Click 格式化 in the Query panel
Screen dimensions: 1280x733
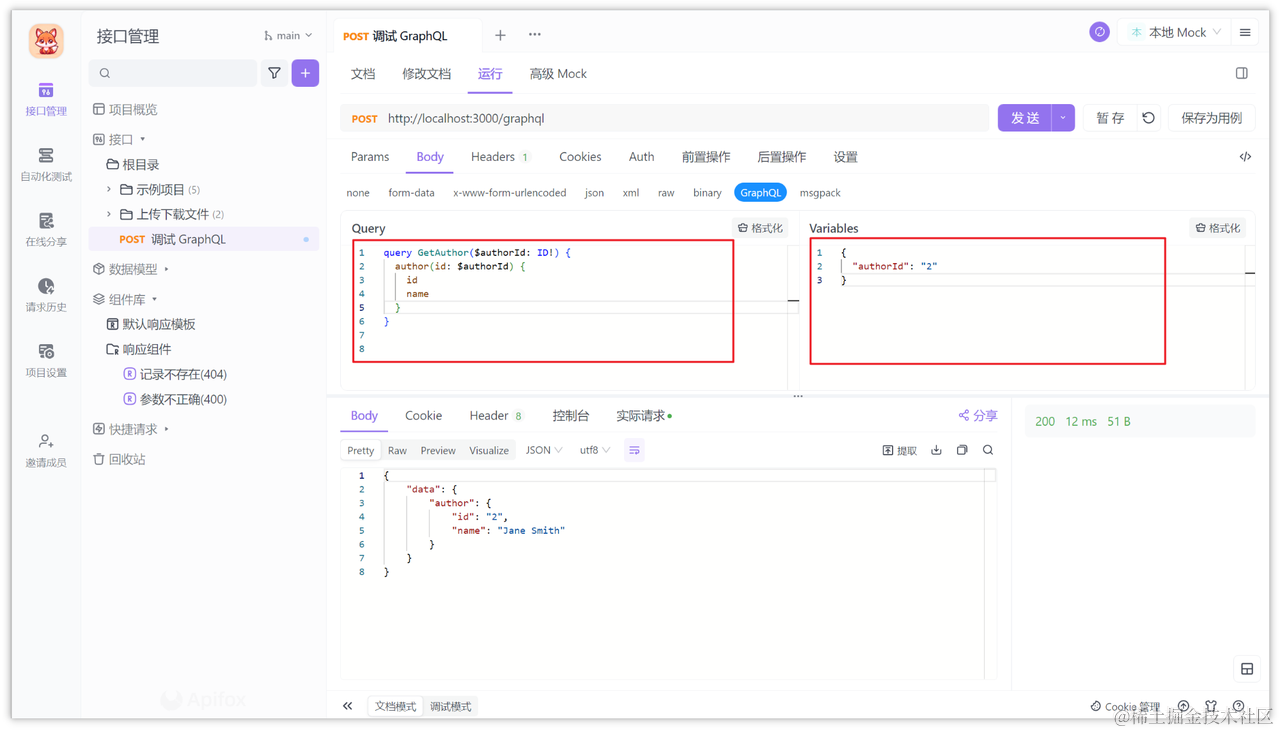[x=760, y=228]
